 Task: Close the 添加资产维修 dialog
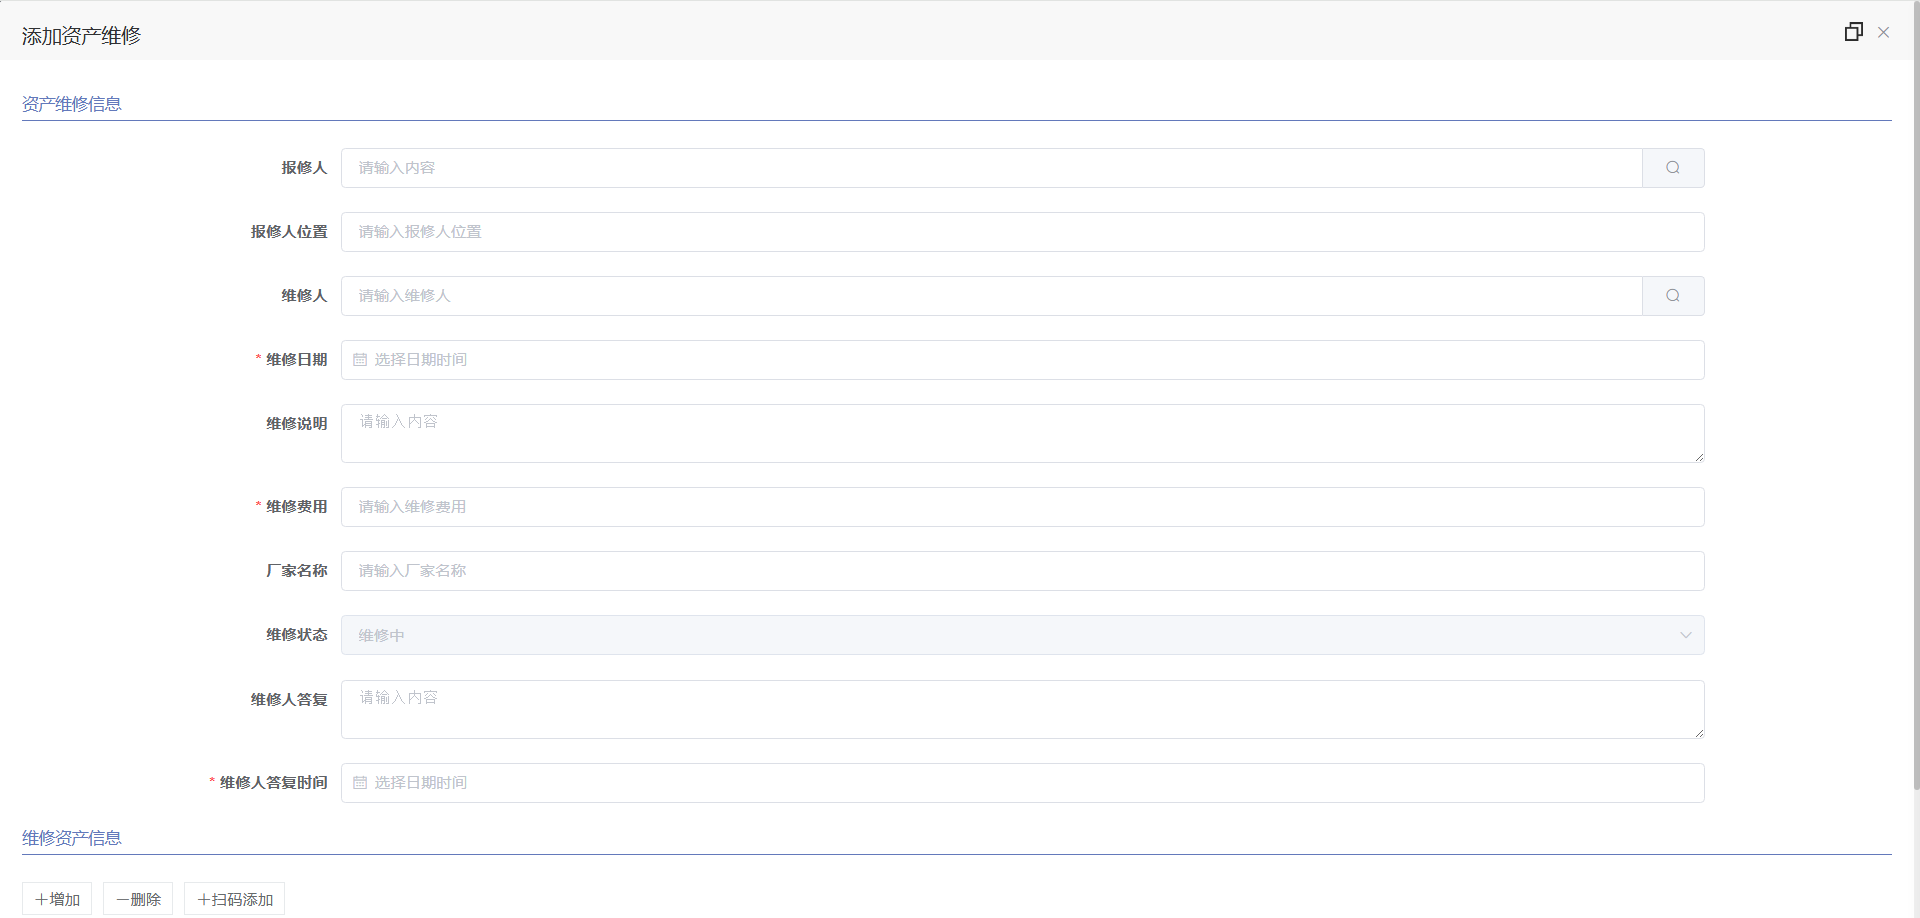click(x=1884, y=32)
